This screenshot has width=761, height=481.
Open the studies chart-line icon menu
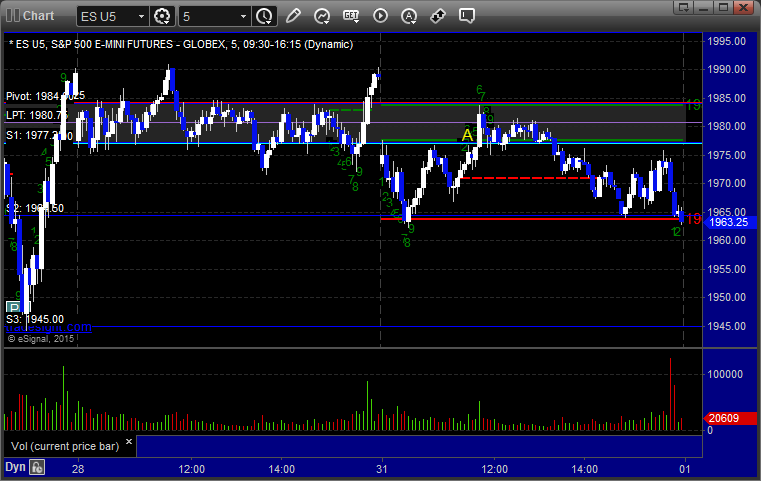[322, 16]
